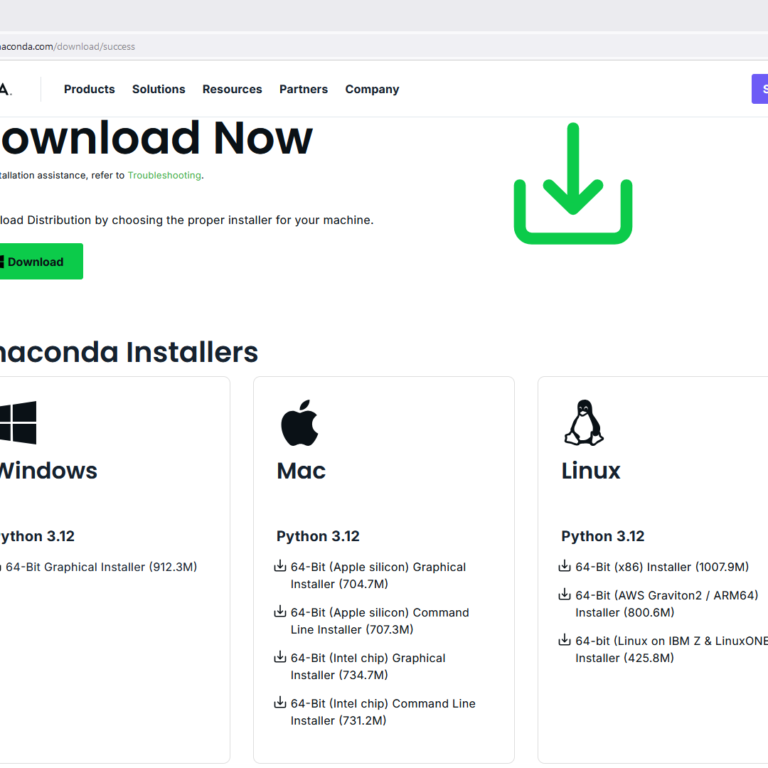Open the Partners navigation menu

point(303,89)
